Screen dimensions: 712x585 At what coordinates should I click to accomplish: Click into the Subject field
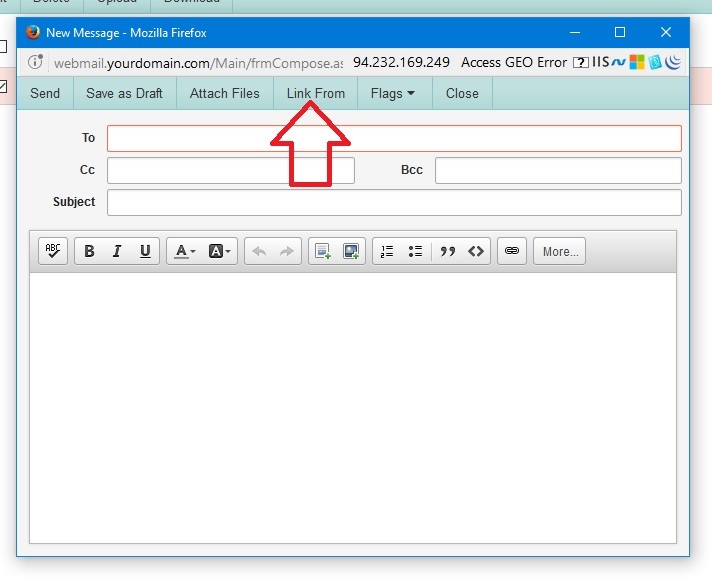click(x=394, y=202)
